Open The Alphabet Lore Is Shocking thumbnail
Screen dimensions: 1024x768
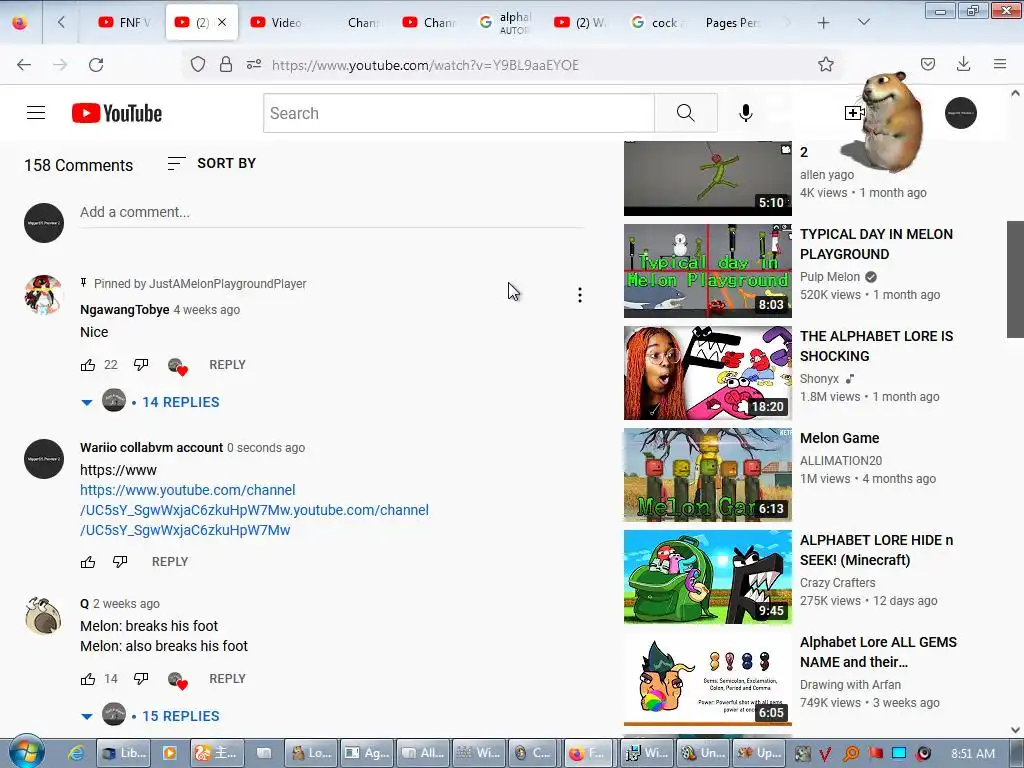(707, 372)
